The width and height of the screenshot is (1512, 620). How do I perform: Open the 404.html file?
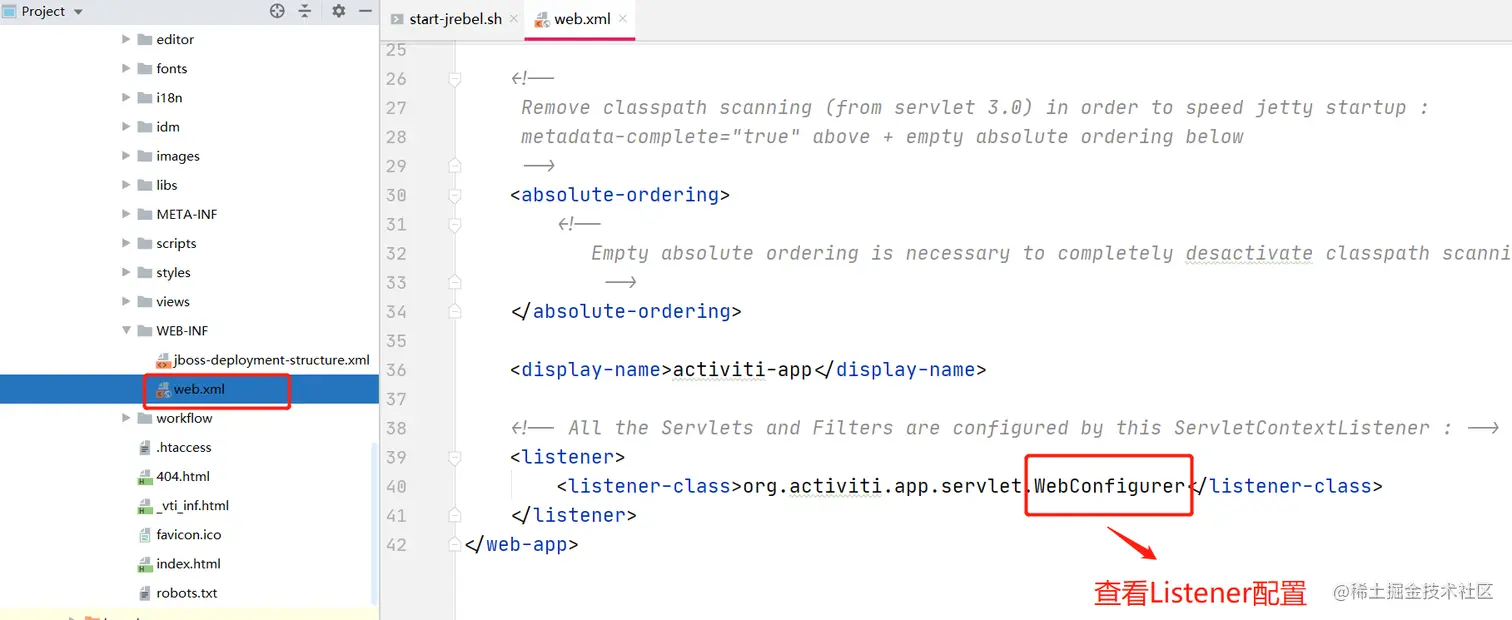[x=183, y=476]
